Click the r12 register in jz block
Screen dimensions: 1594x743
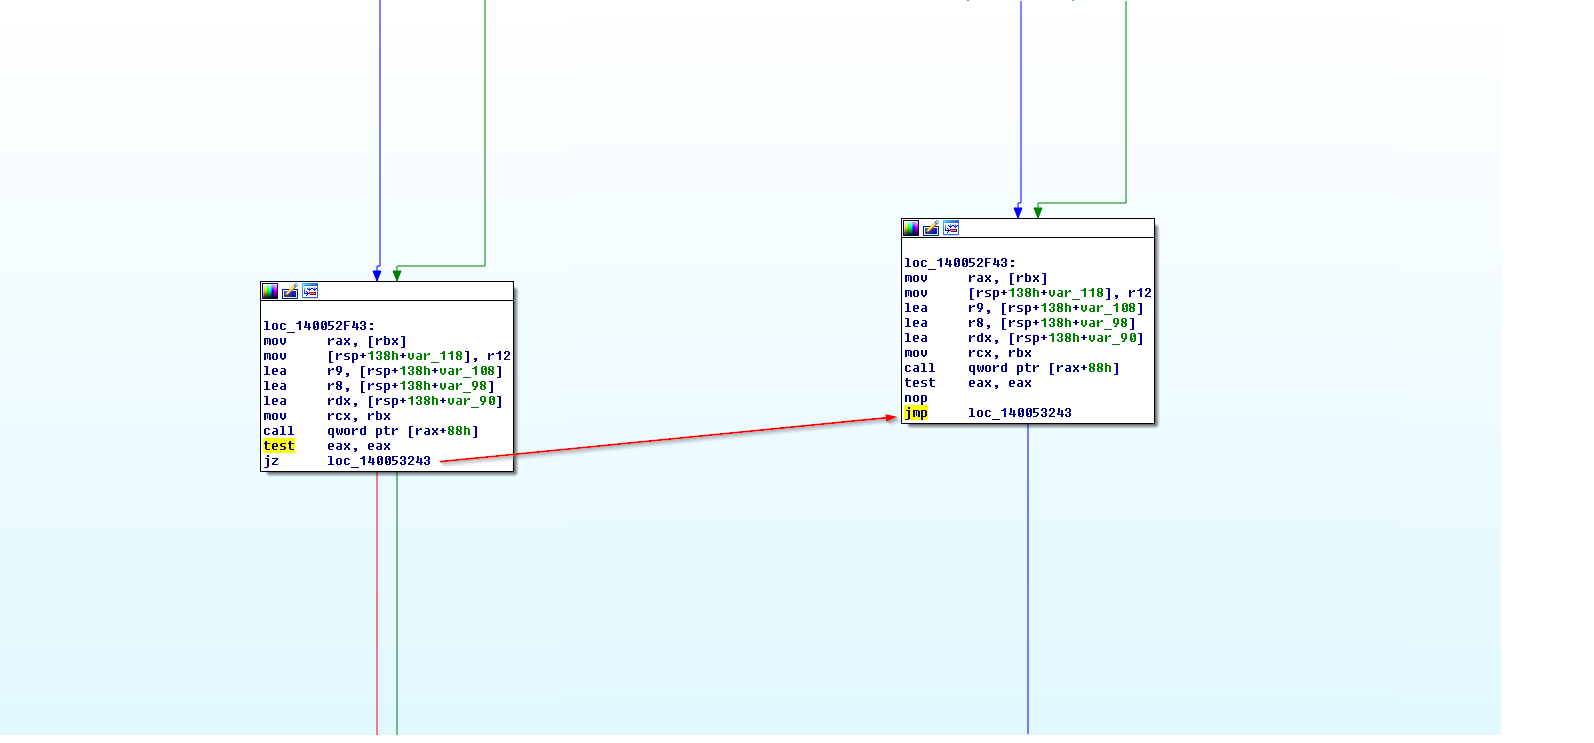(x=499, y=356)
